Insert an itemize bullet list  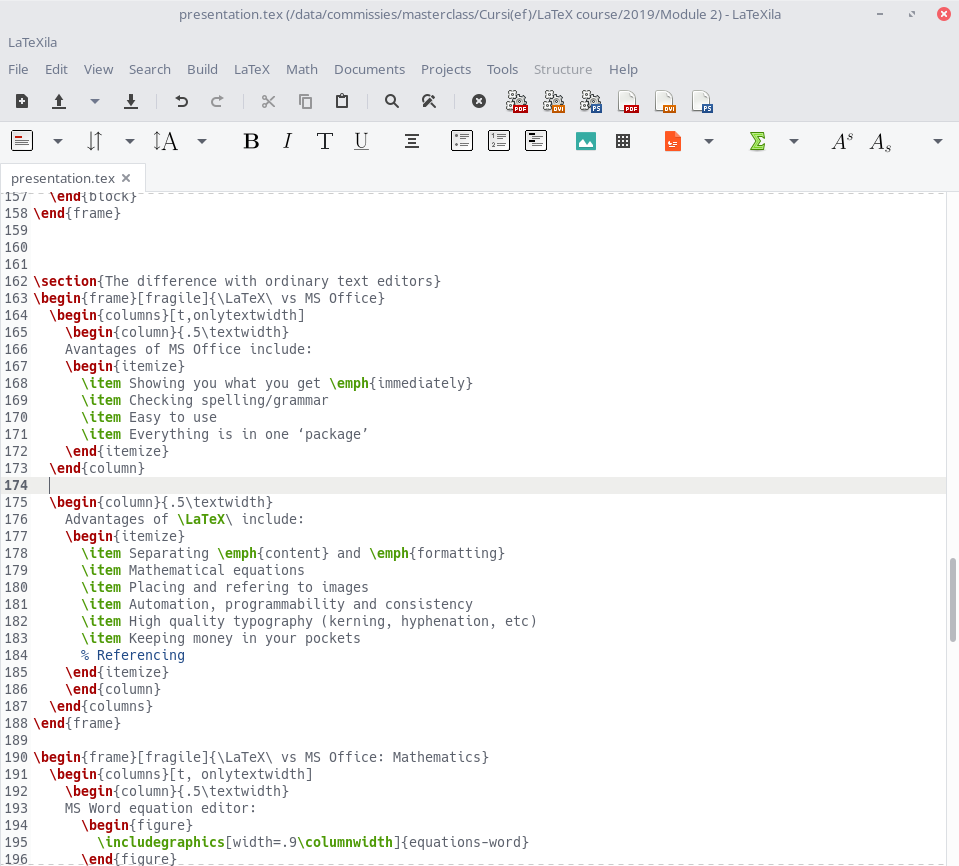461,141
